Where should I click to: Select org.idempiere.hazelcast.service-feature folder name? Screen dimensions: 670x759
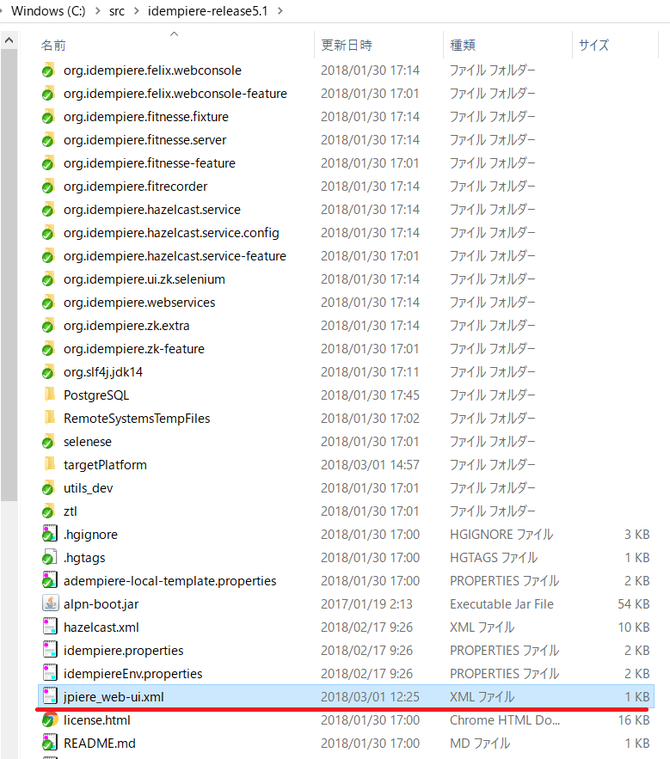[x=175, y=256]
